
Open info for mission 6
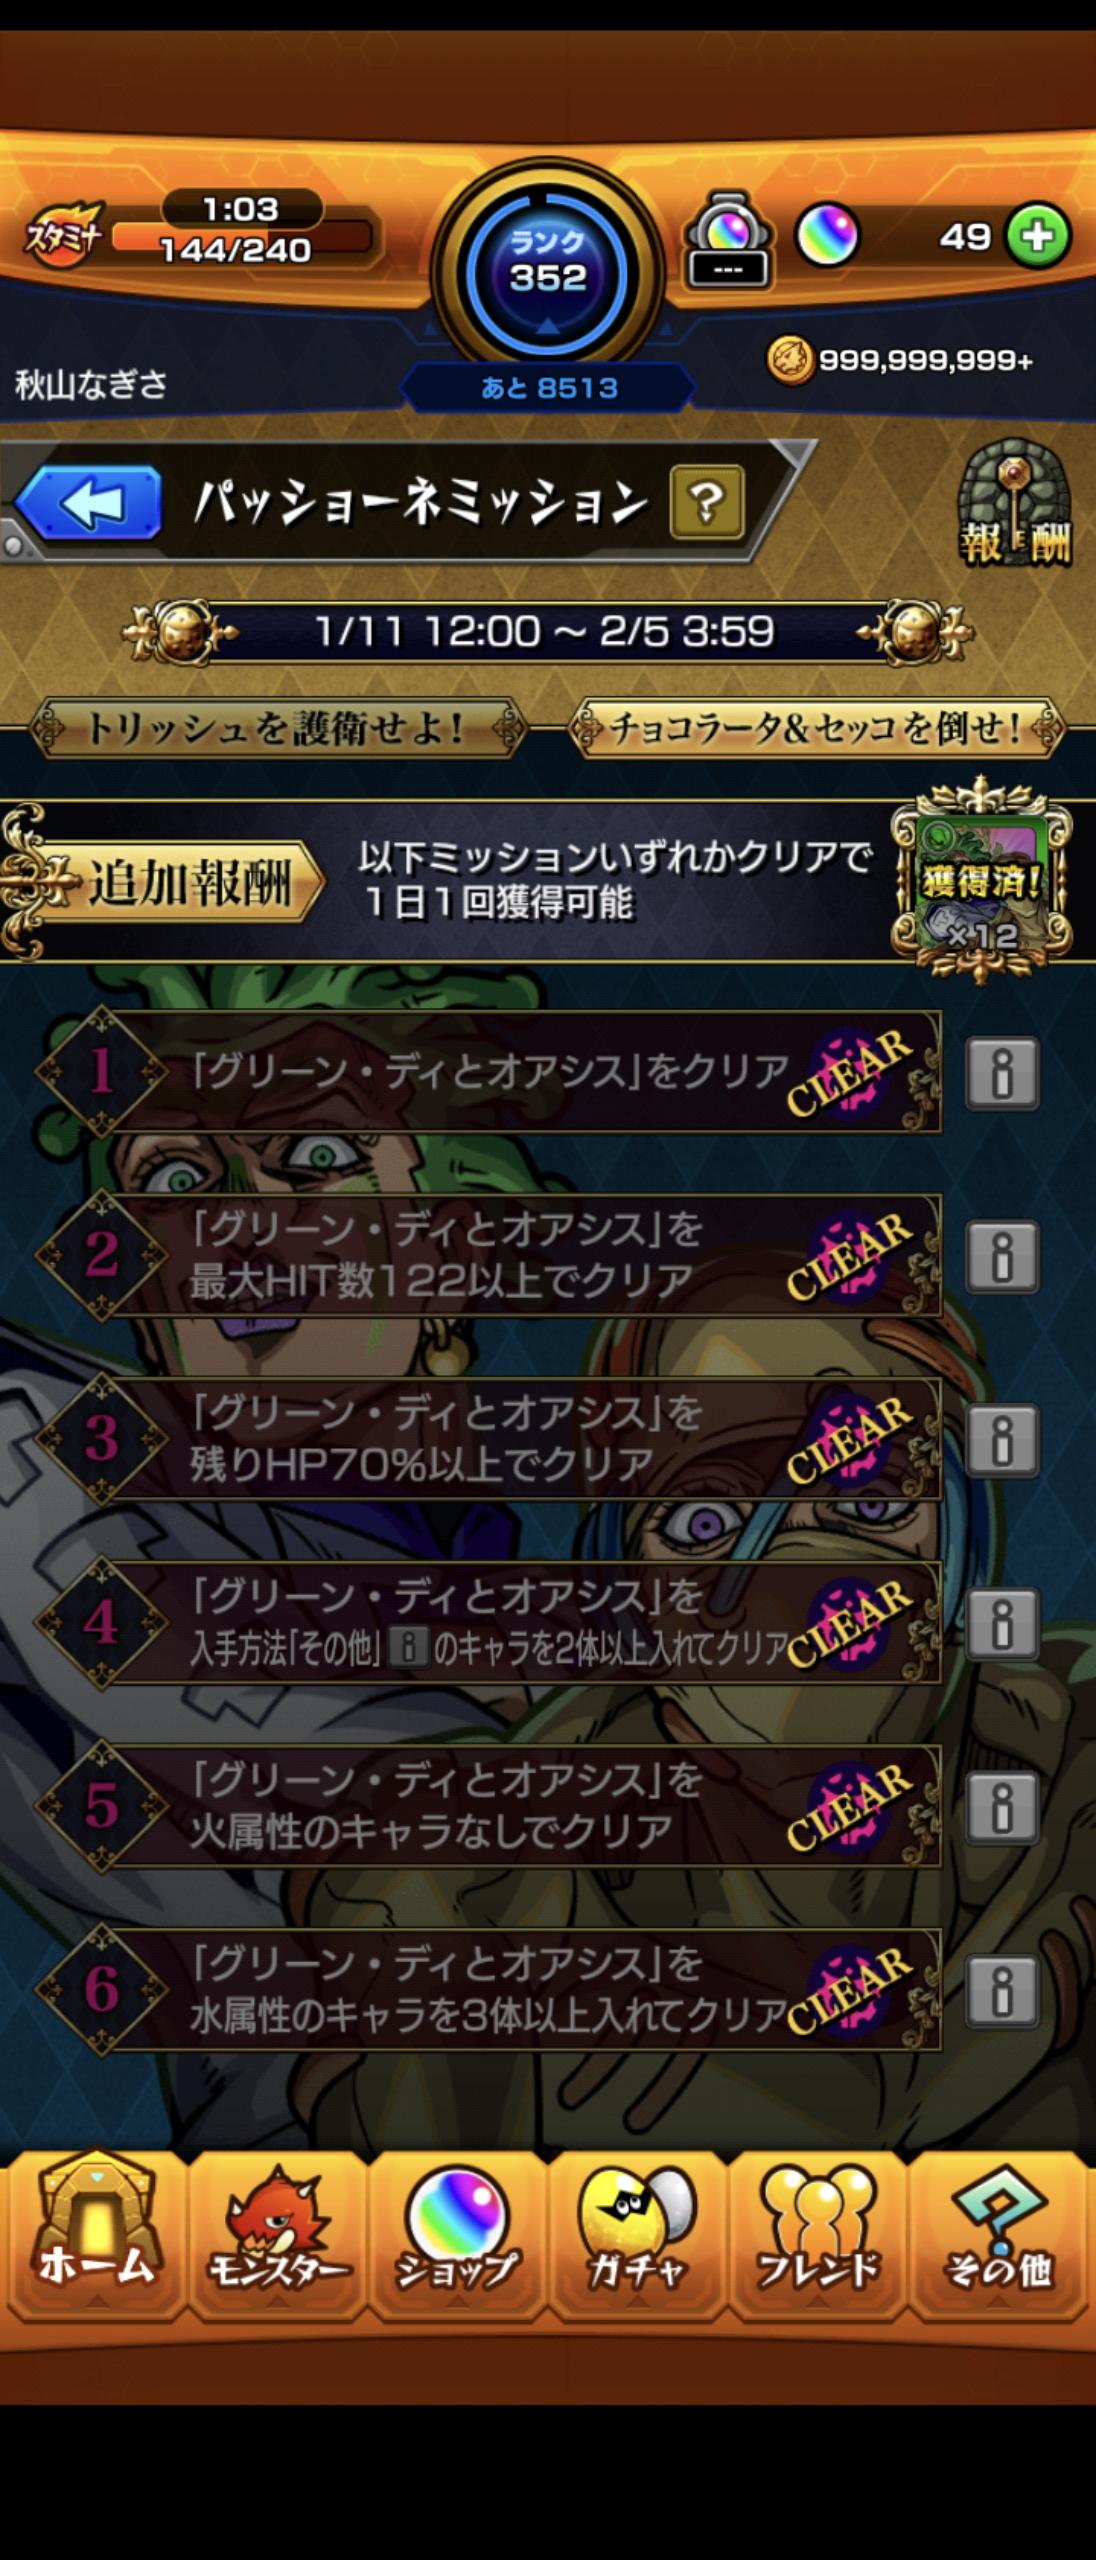coord(1002,1991)
